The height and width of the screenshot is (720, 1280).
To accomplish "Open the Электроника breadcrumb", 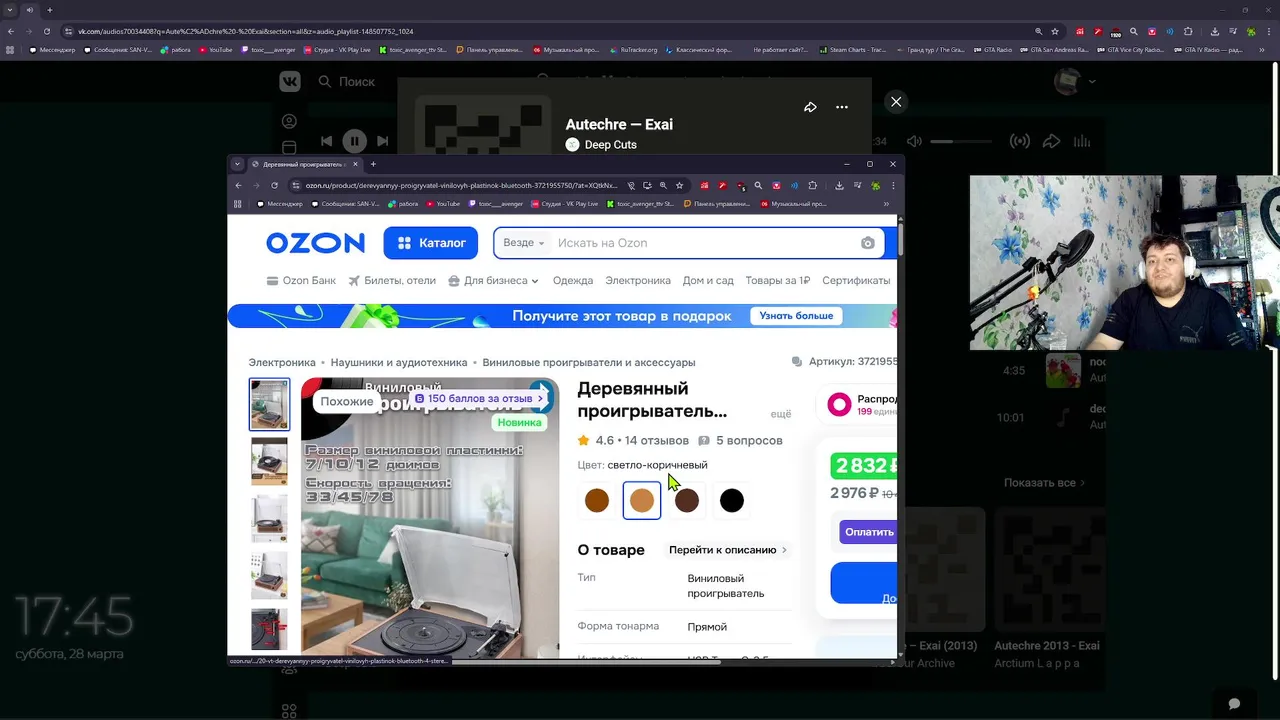I will pos(282,362).
